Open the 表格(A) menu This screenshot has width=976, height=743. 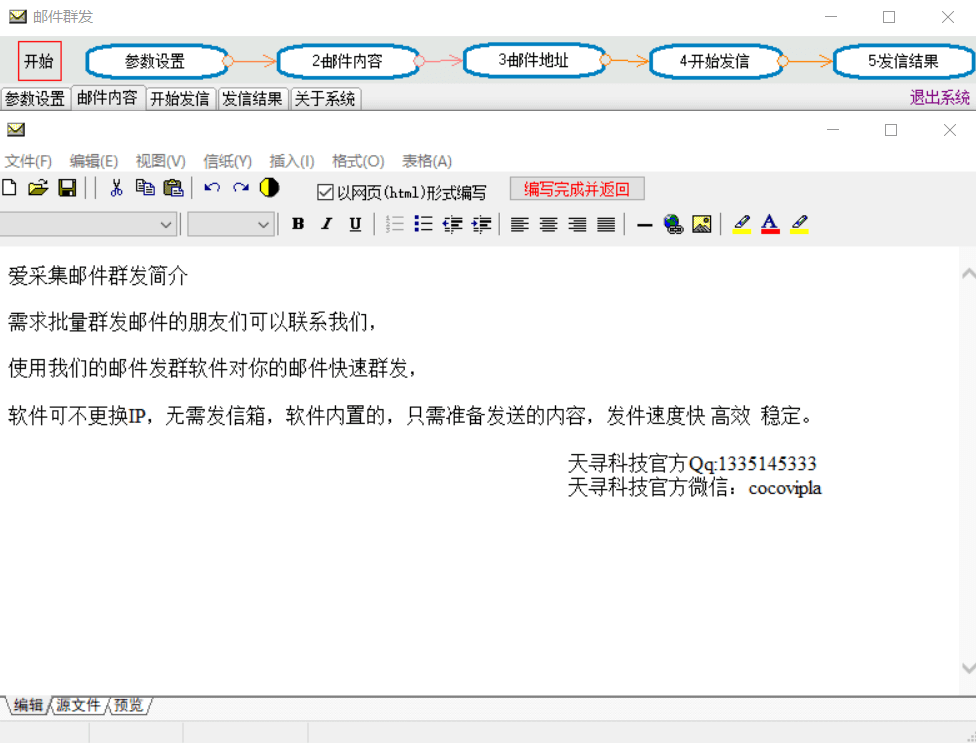(x=426, y=161)
